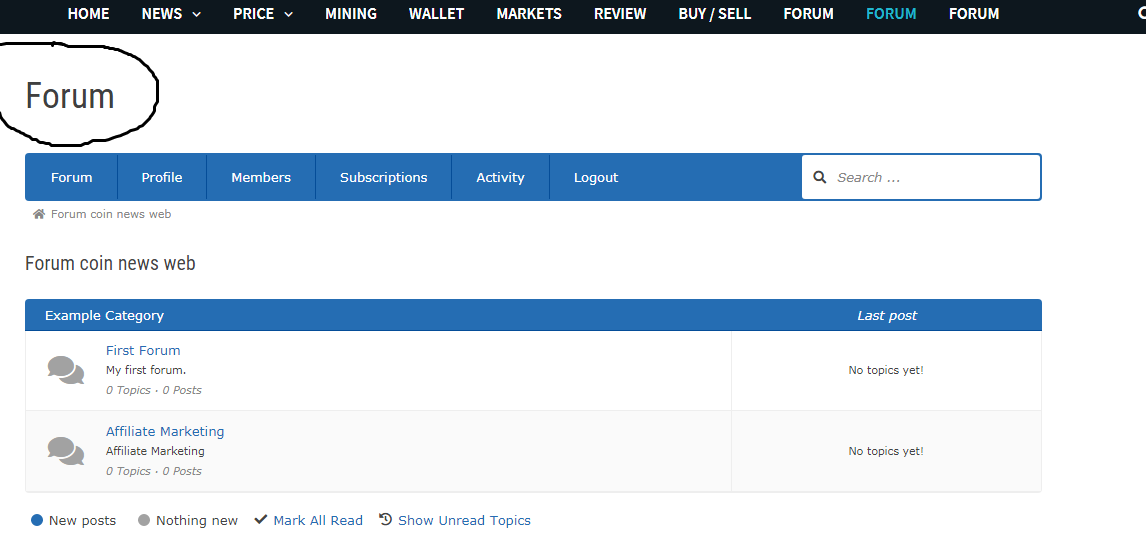Viewport: 1146px width, 545px height.
Task: Click the Mark All Read checkmark icon
Action: (x=261, y=520)
